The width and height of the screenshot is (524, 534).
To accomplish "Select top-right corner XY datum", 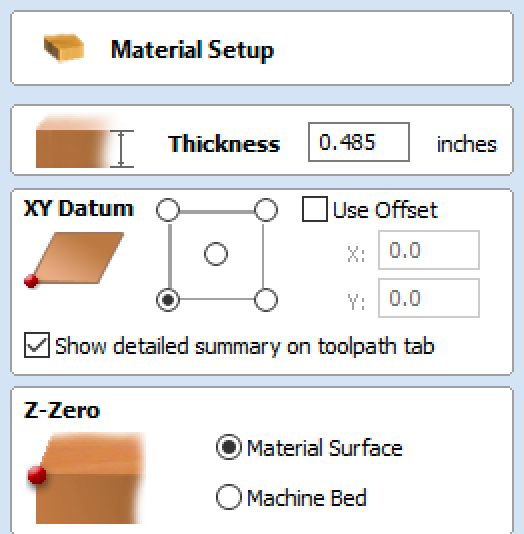I will click(266, 210).
